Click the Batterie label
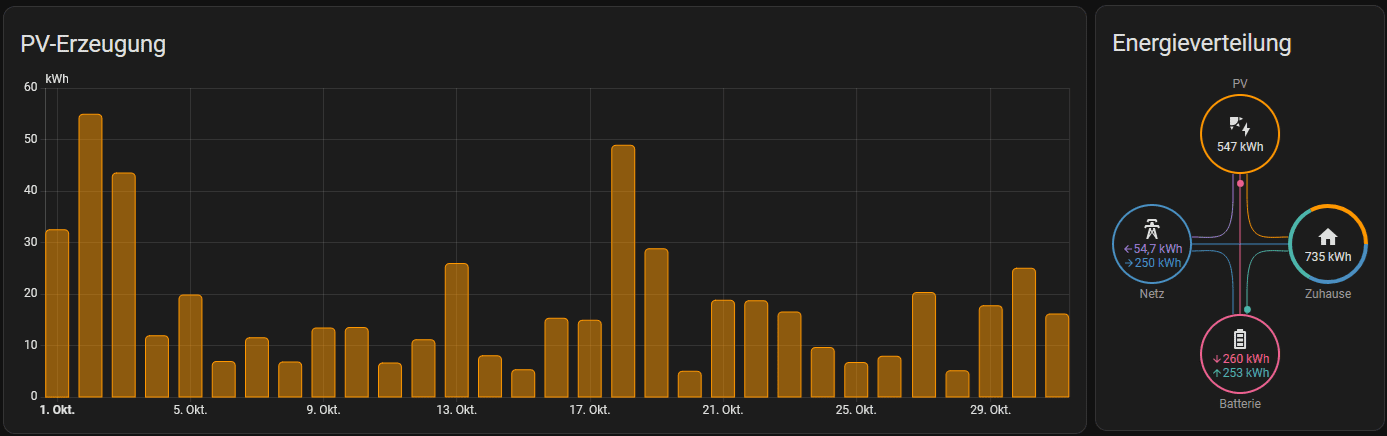 pyautogui.click(x=1240, y=404)
